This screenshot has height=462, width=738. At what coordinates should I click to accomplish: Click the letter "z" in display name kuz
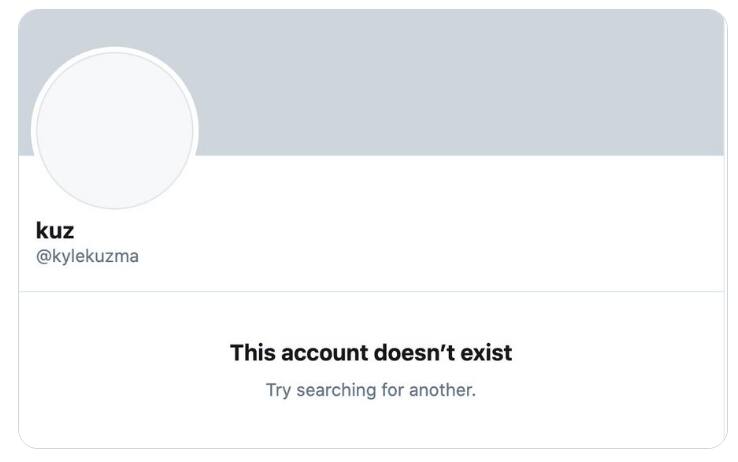[x=68, y=232]
